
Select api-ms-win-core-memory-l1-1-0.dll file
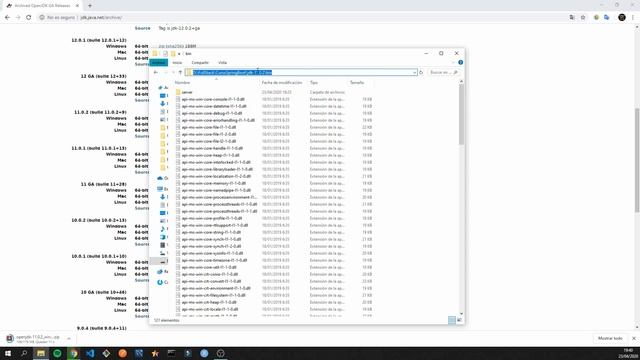pos(213,183)
